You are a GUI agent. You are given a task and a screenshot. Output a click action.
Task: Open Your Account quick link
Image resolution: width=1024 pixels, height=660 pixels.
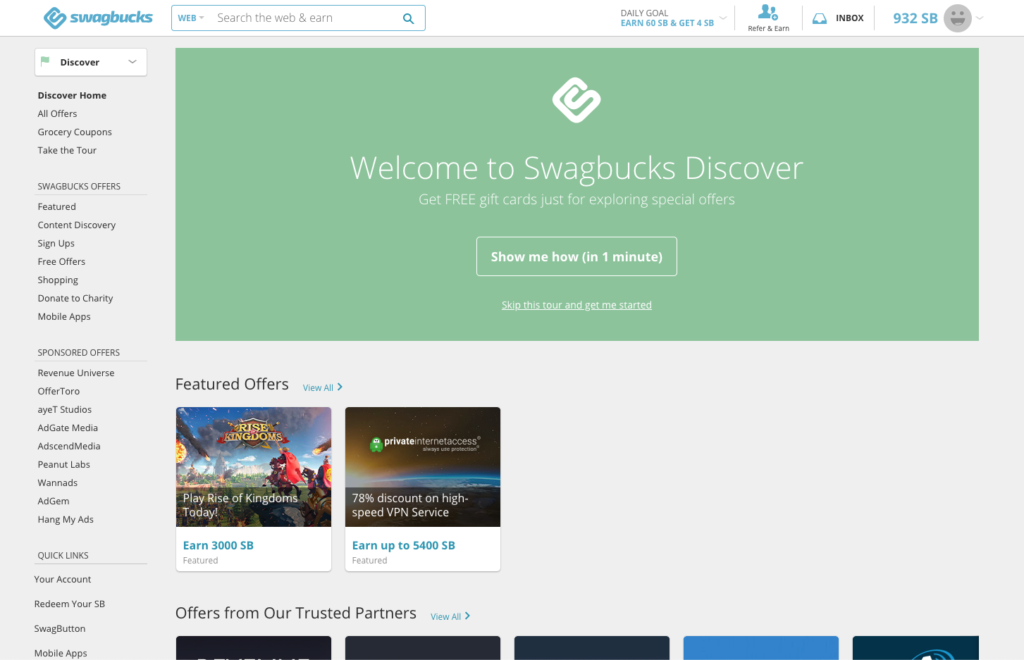(x=63, y=579)
